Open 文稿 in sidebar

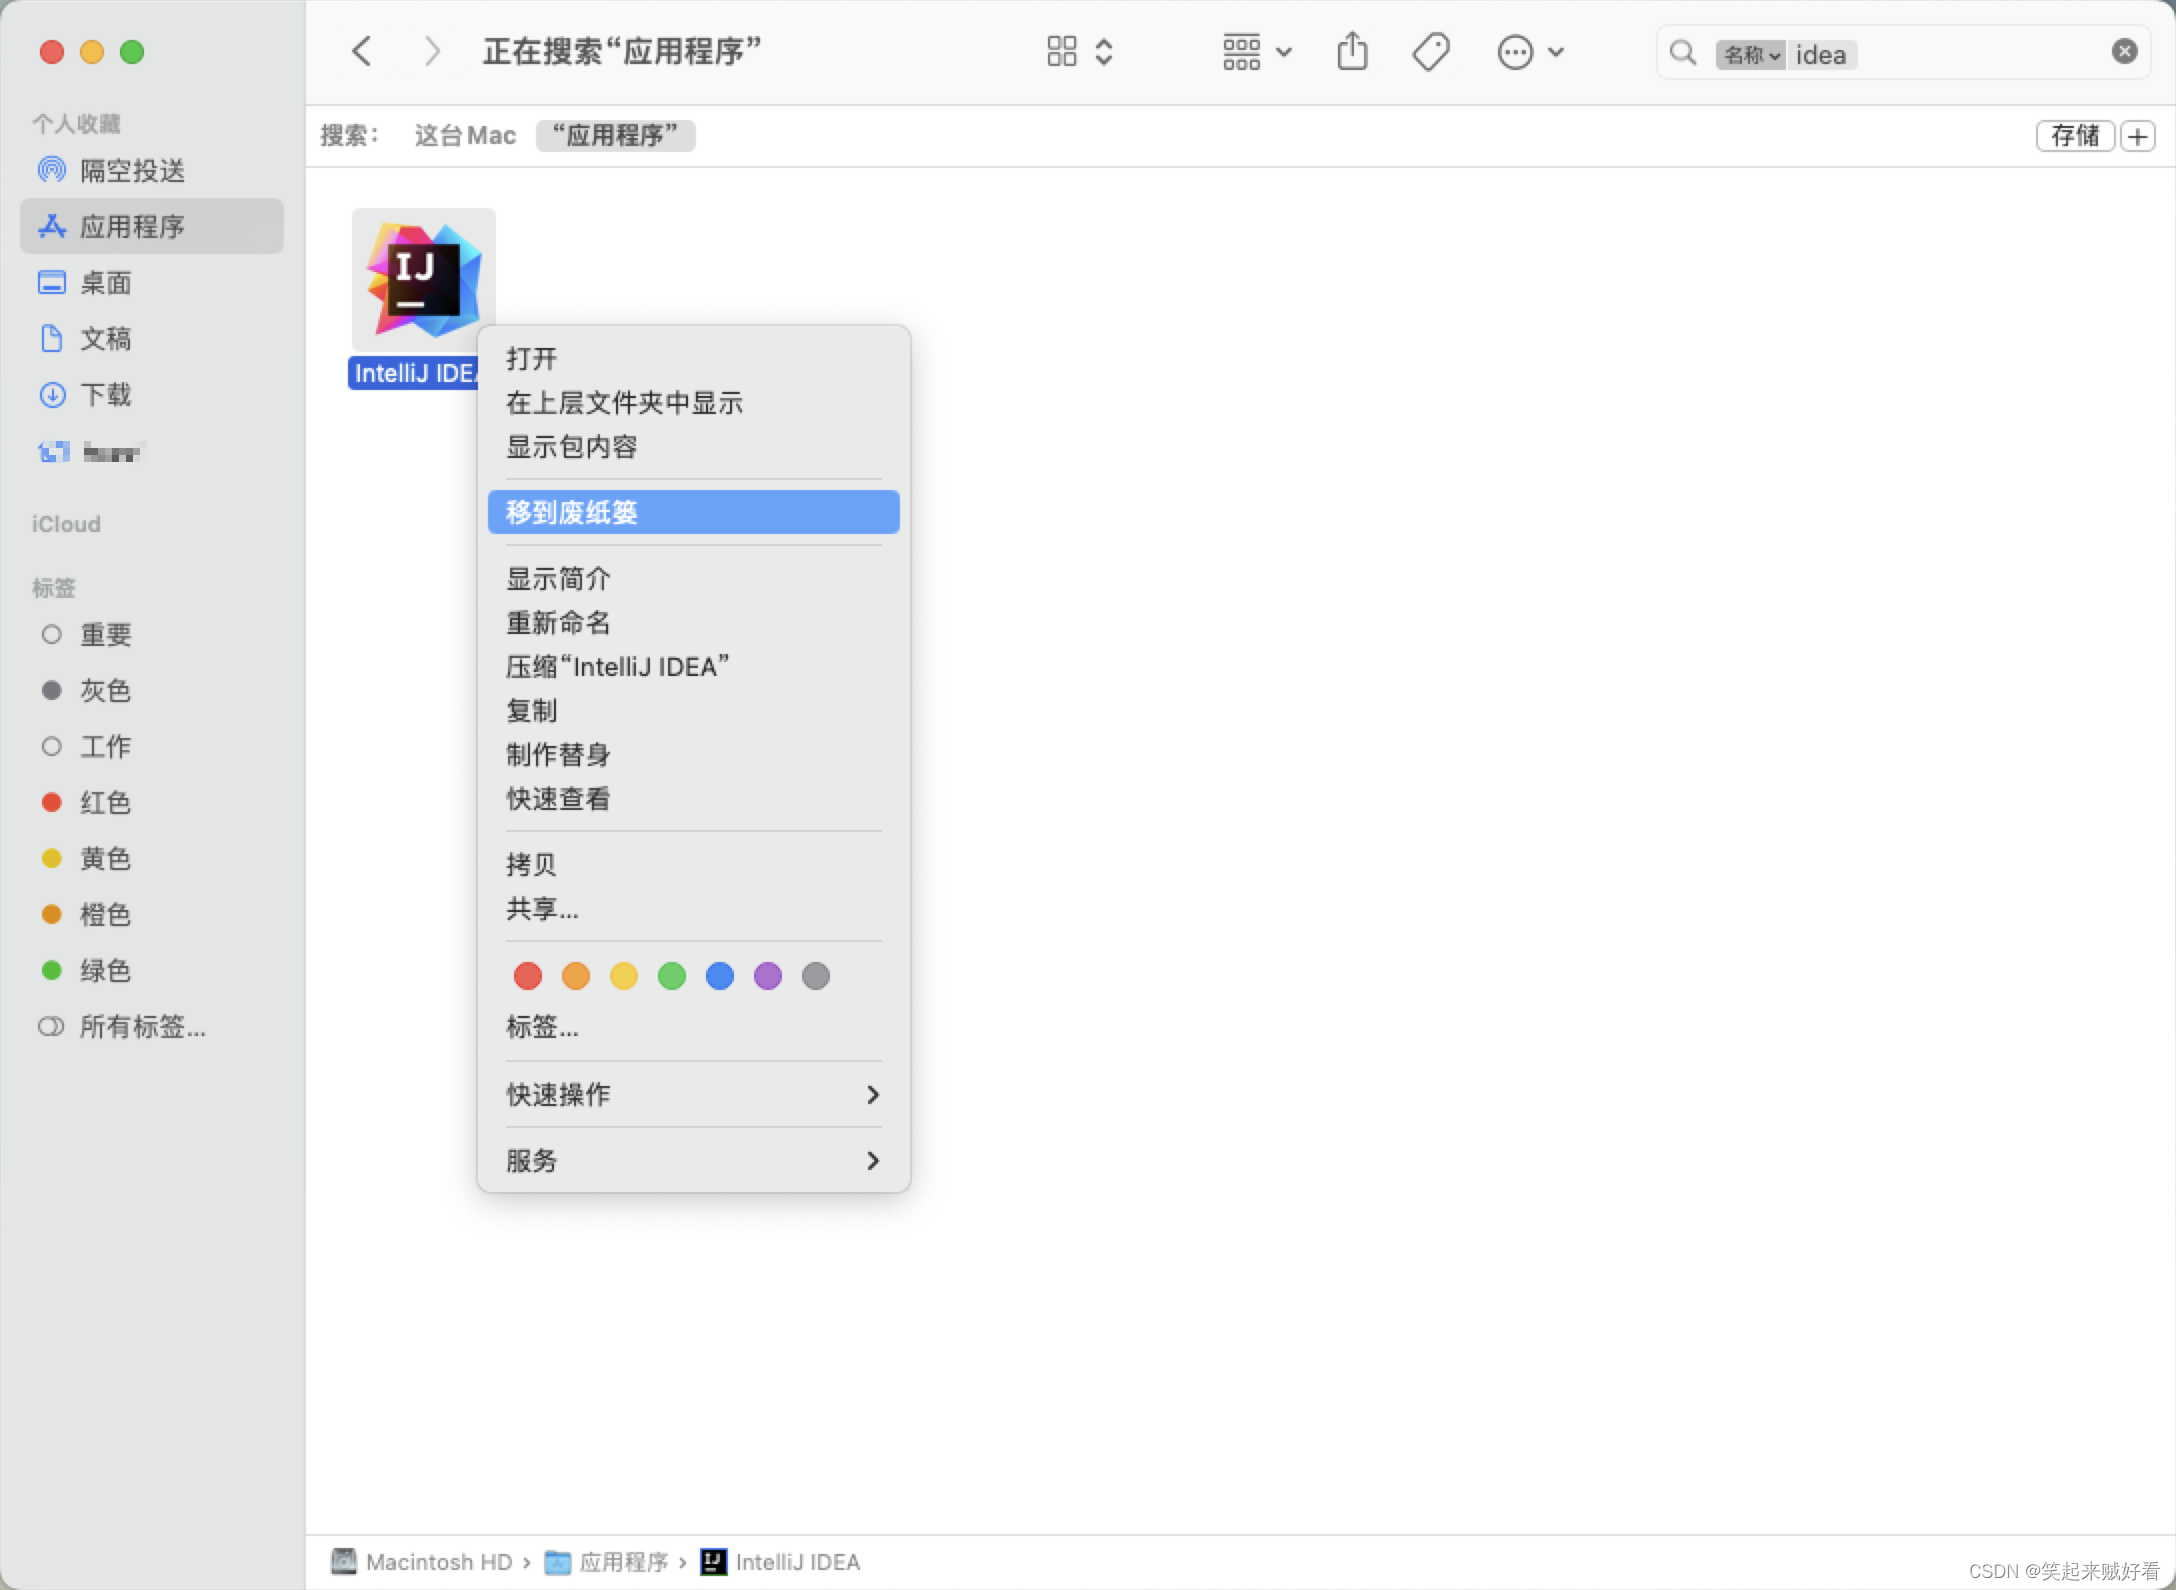(151, 339)
